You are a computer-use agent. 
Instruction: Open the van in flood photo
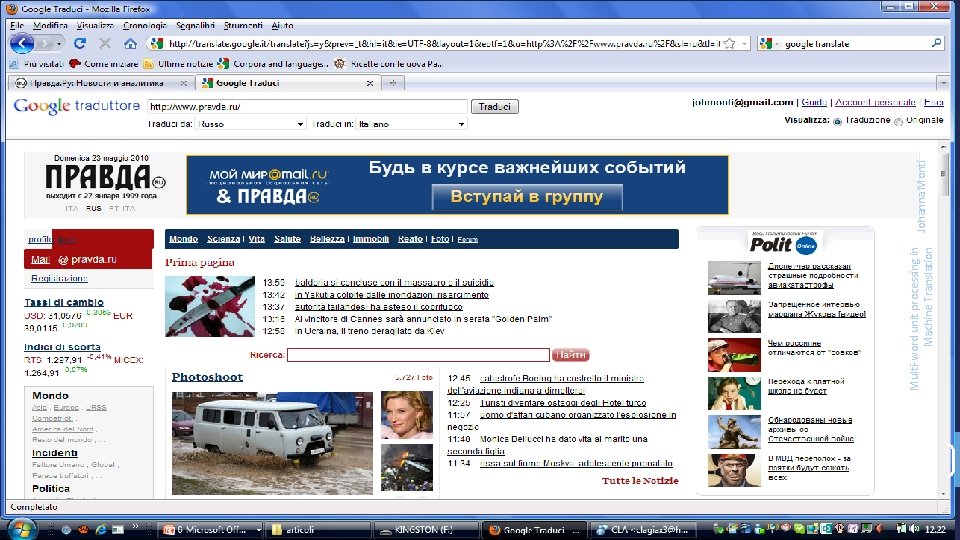[272, 443]
